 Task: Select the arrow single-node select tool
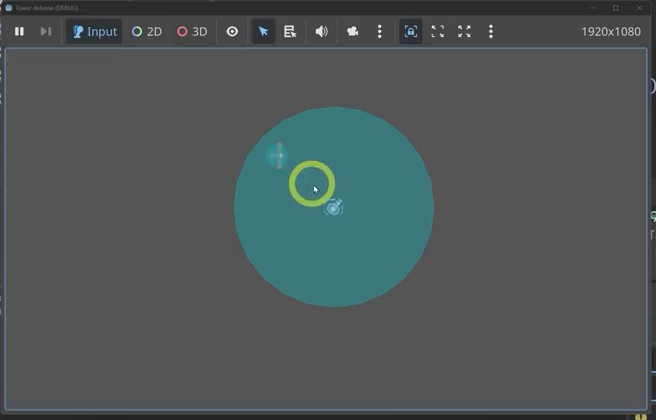click(x=263, y=31)
